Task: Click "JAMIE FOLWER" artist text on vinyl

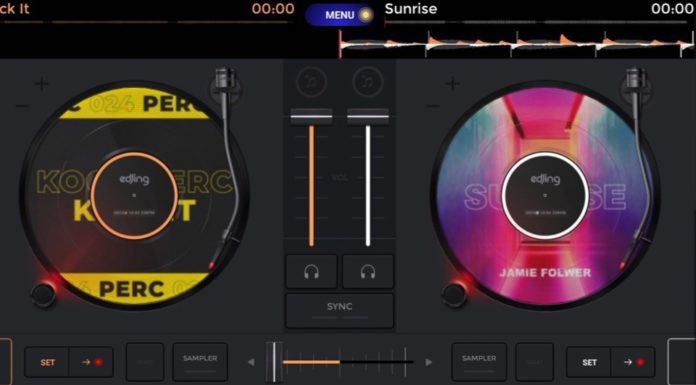Action: [x=546, y=273]
